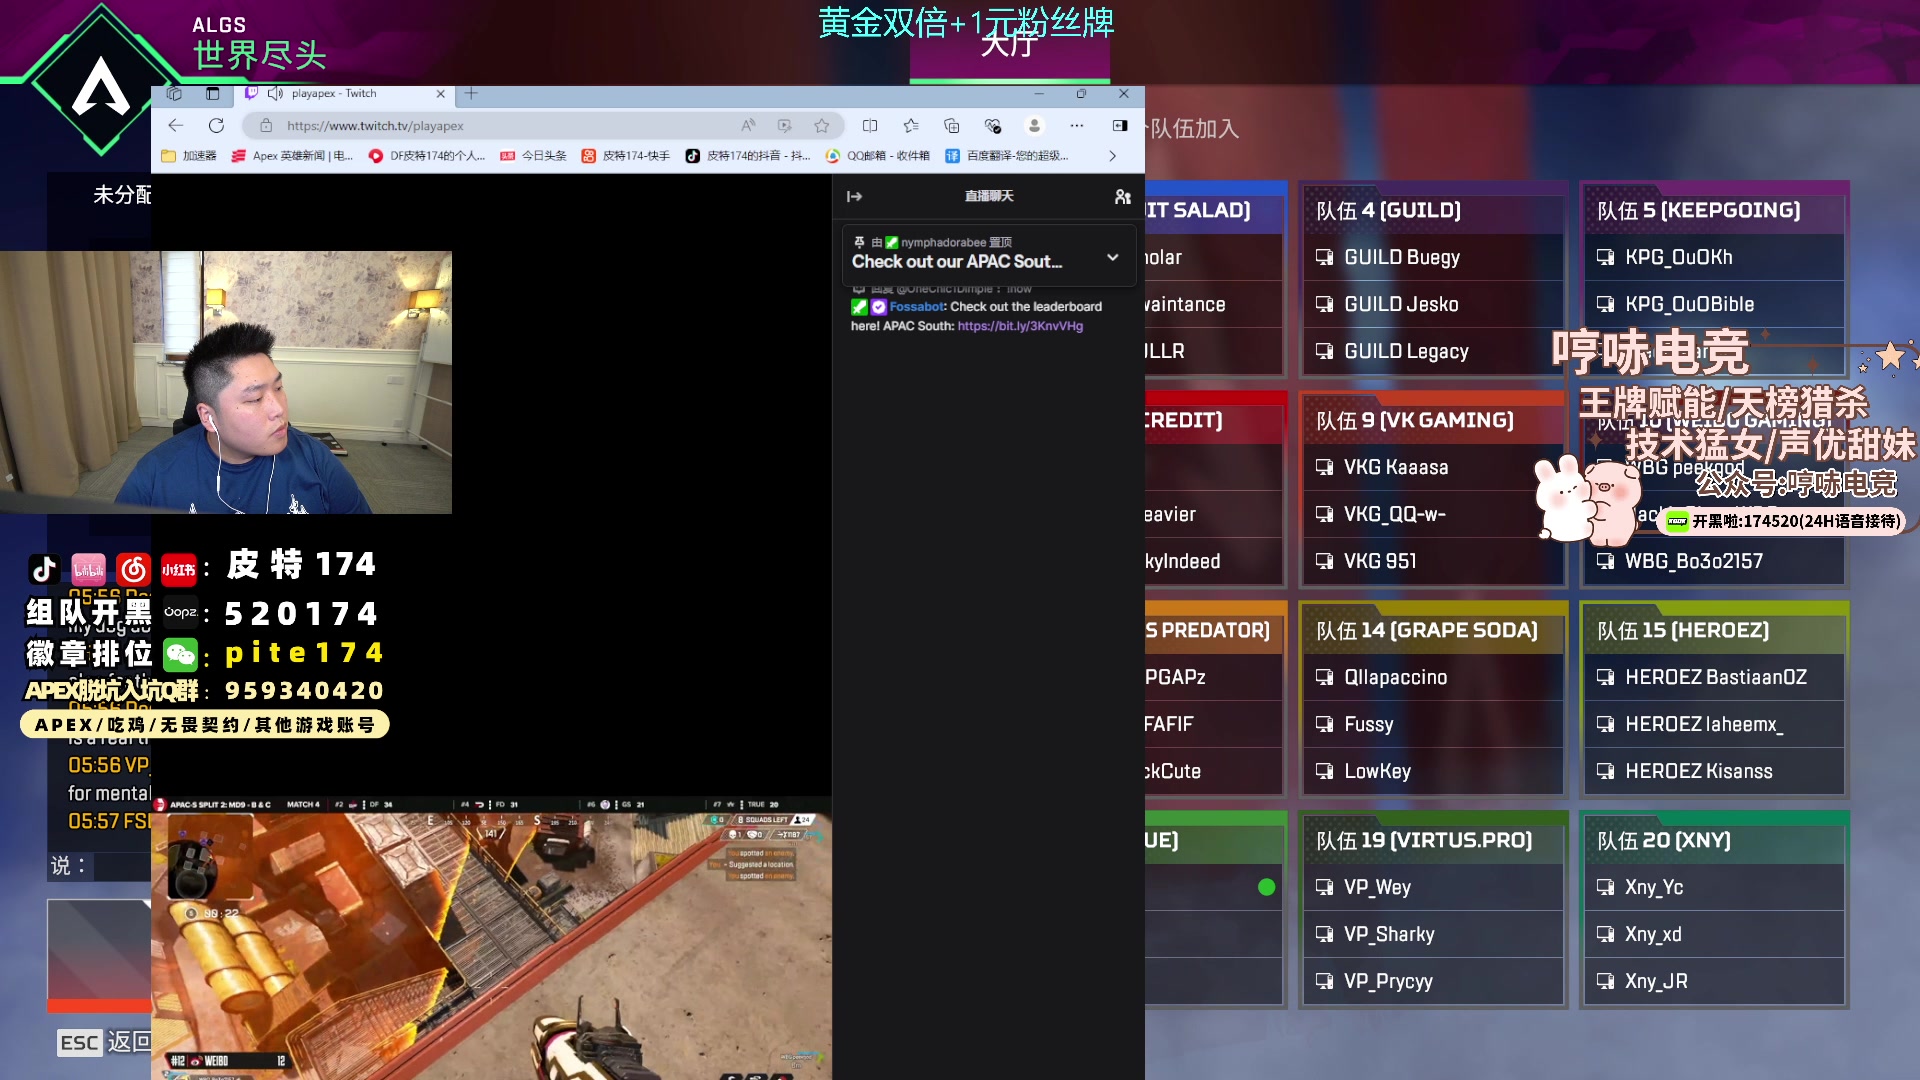Open collections icon
The width and height of the screenshot is (1920, 1080).
click(x=951, y=125)
